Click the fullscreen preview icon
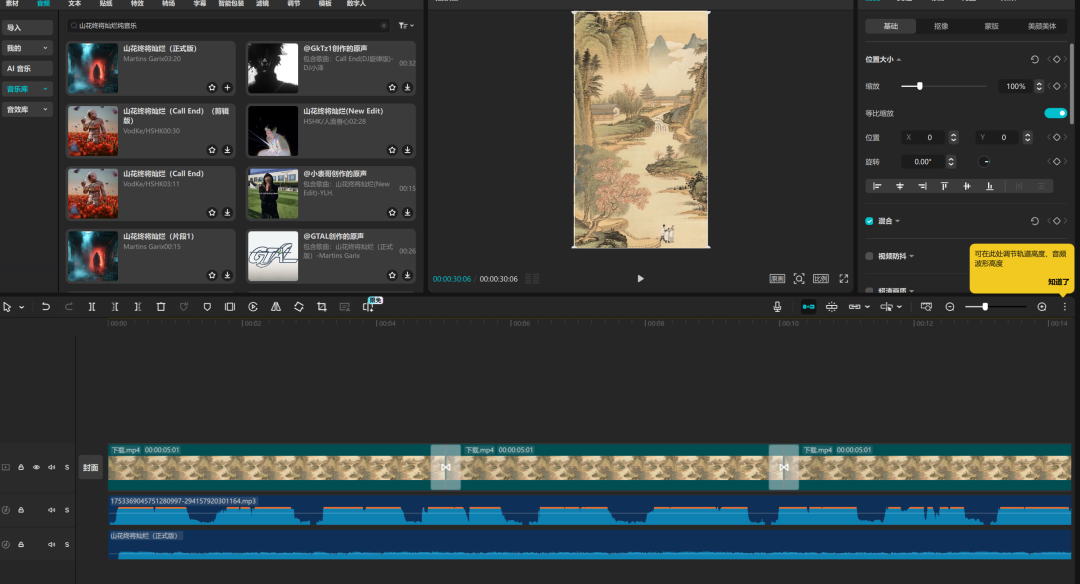 (844, 279)
